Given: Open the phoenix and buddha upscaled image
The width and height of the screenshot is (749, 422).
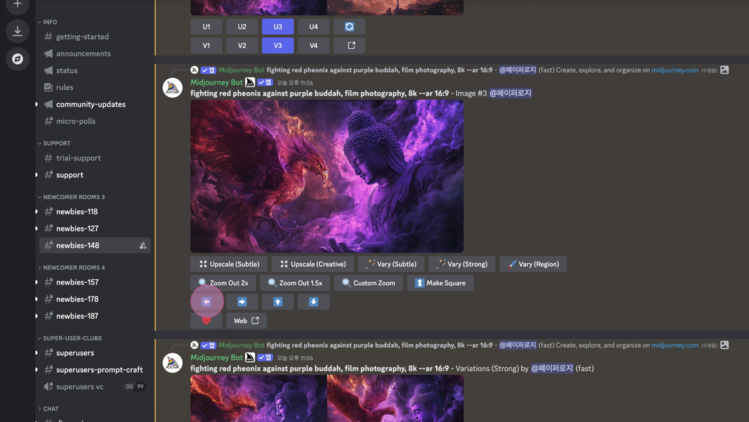Looking at the screenshot, I should (327, 176).
